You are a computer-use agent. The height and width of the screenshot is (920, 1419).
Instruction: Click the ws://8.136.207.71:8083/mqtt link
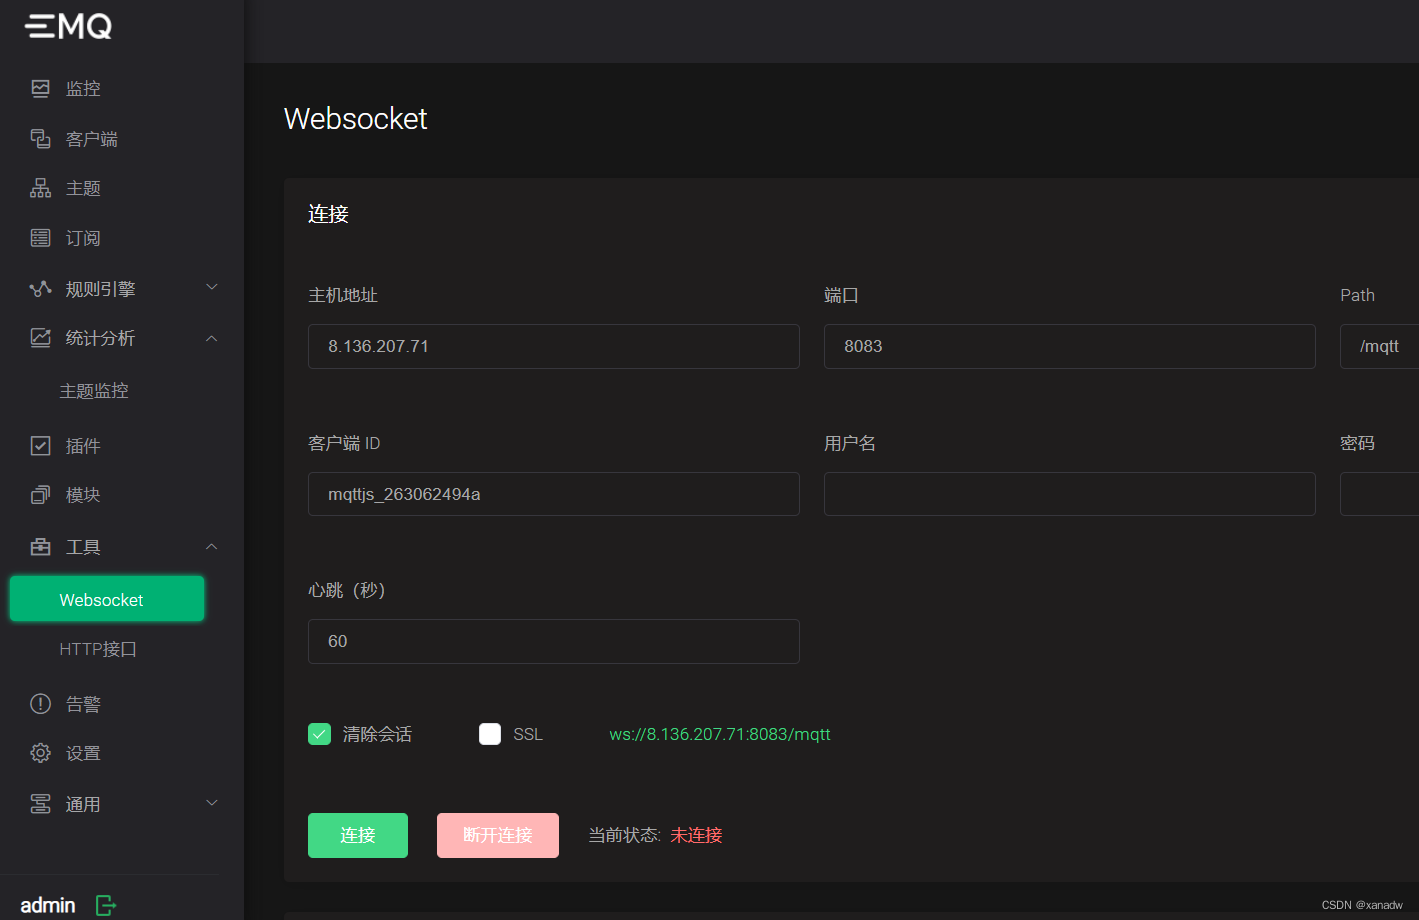coord(720,734)
